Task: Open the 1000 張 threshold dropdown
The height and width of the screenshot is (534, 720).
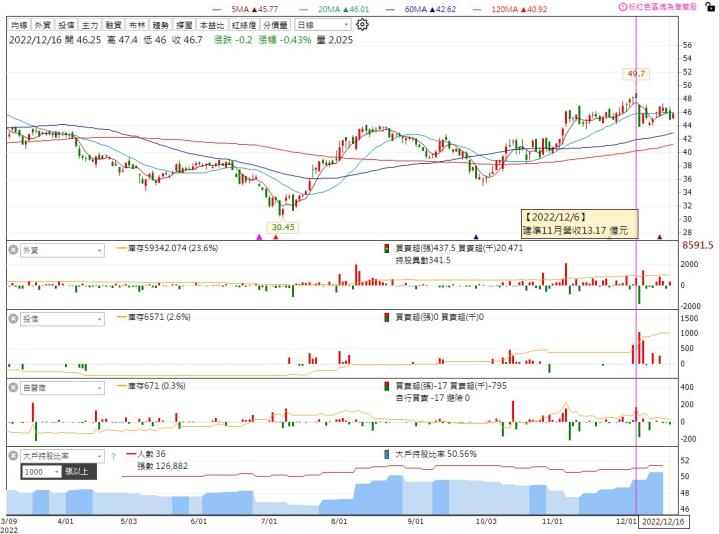Action: click(42, 472)
